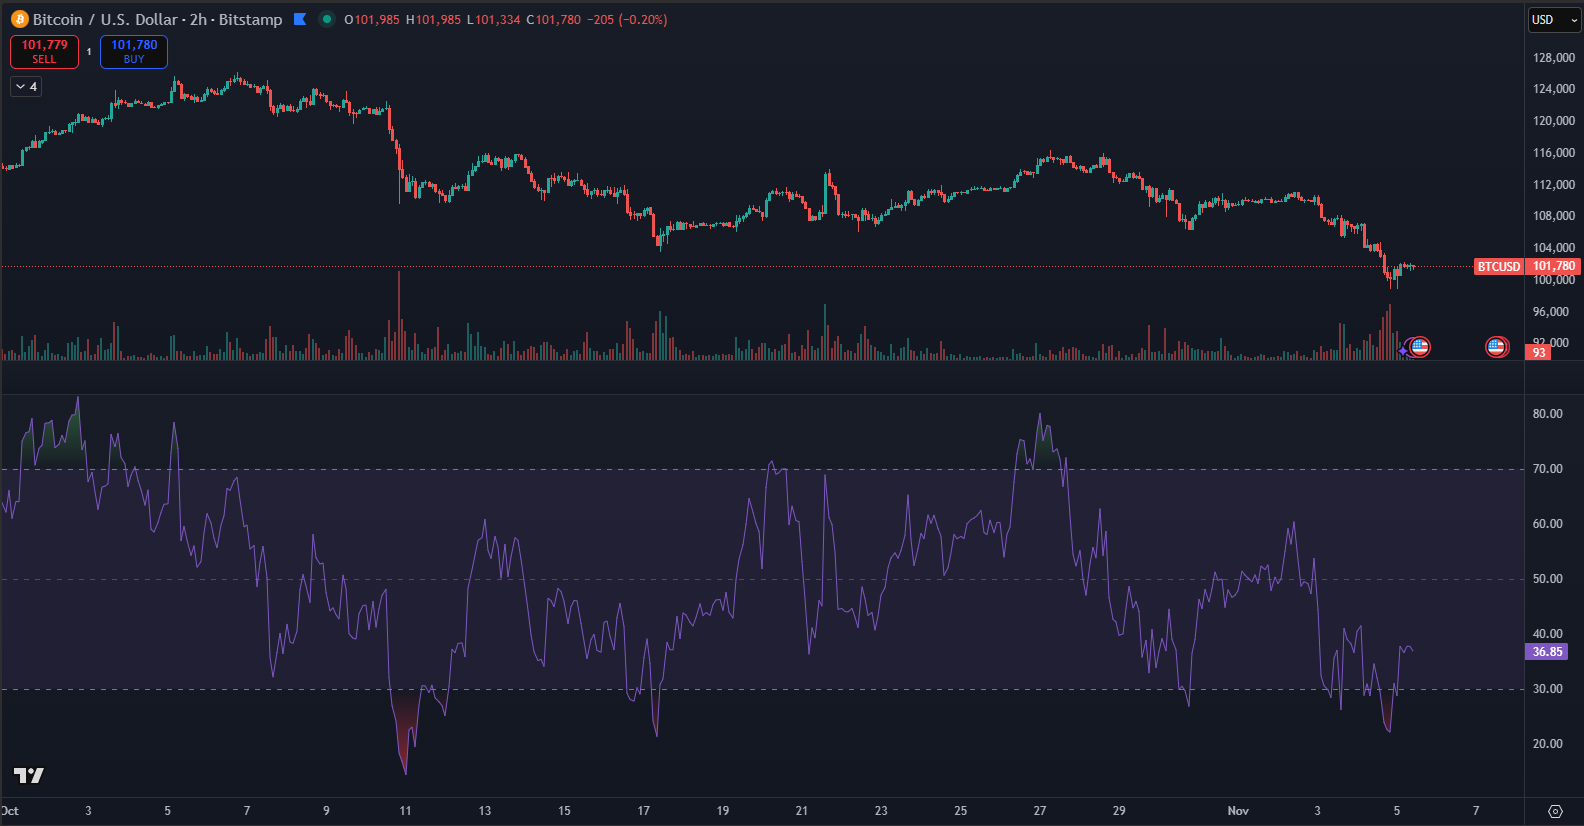This screenshot has width=1584, height=826.
Task: Click the rightmost US flag economic event
Action: 1496,347
